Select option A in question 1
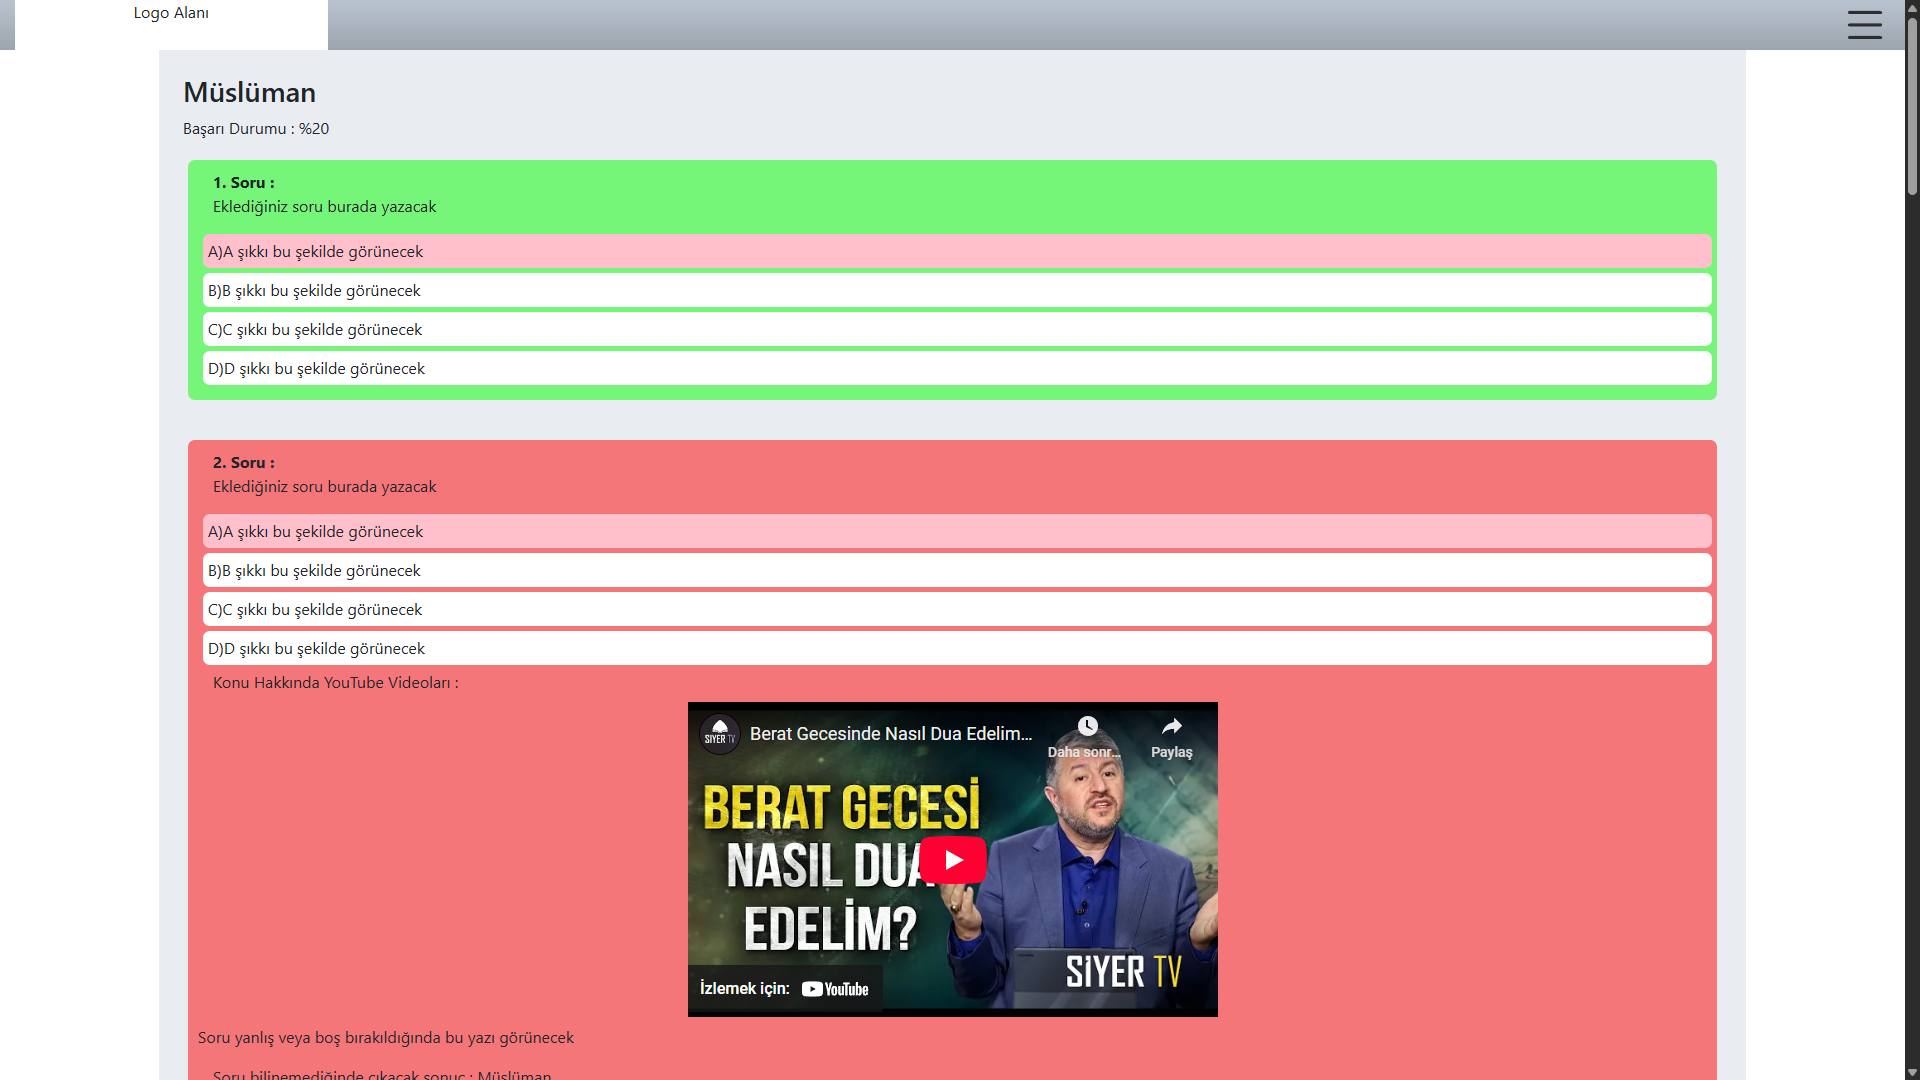 pos(956,251)
